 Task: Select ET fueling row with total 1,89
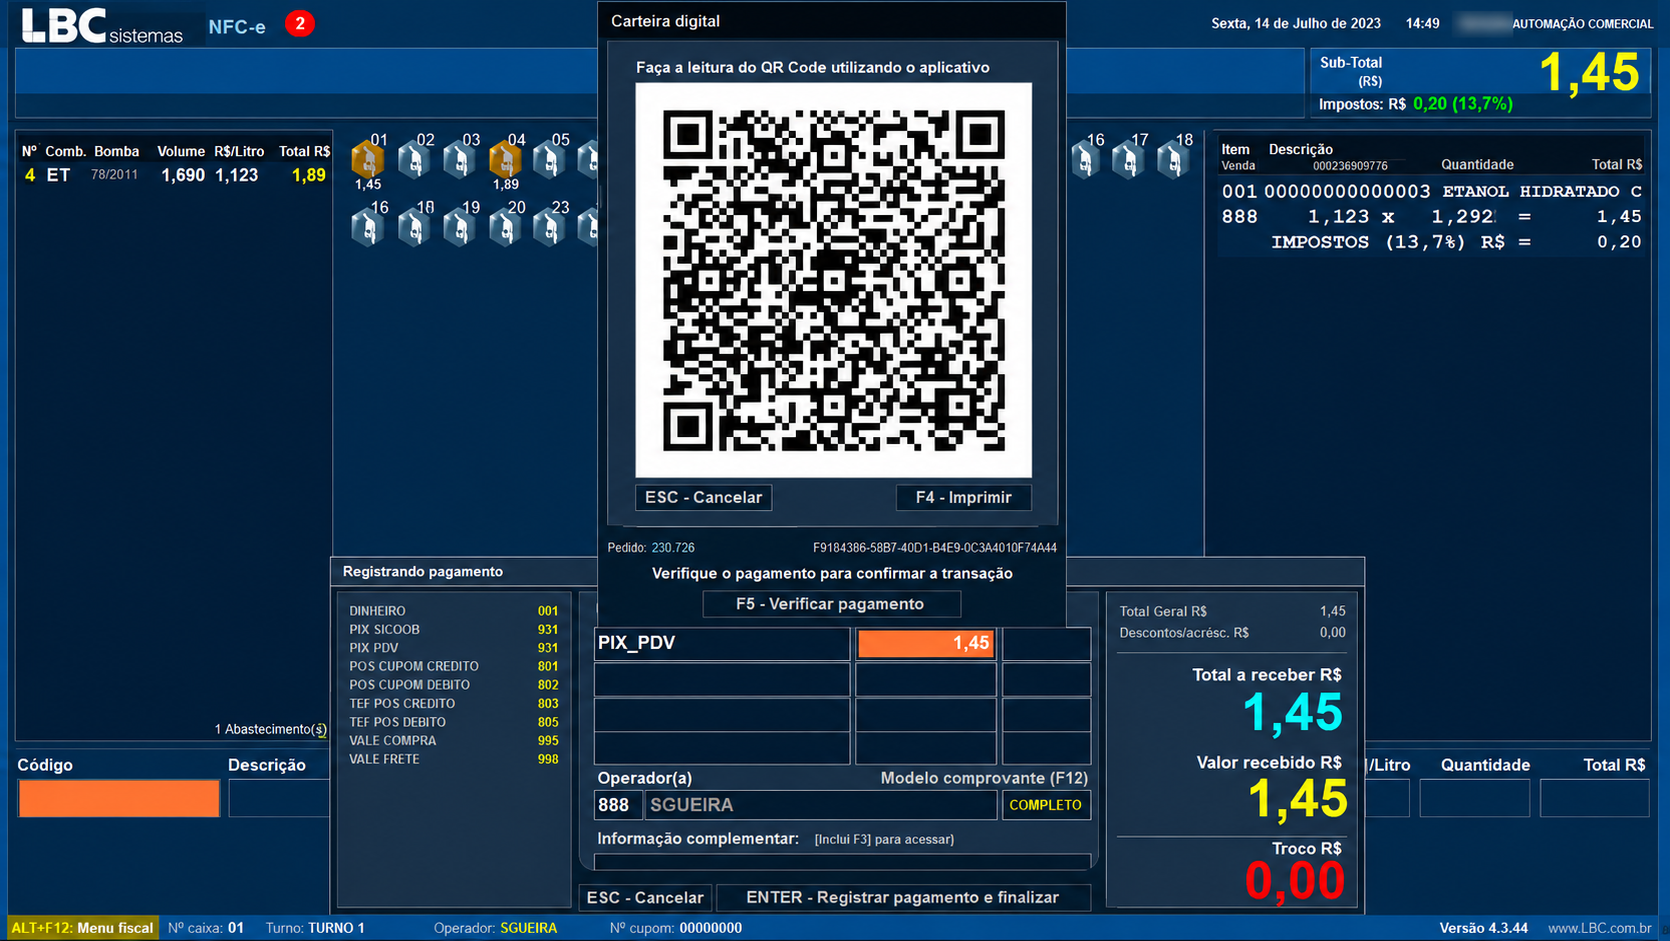pos(175,175)
